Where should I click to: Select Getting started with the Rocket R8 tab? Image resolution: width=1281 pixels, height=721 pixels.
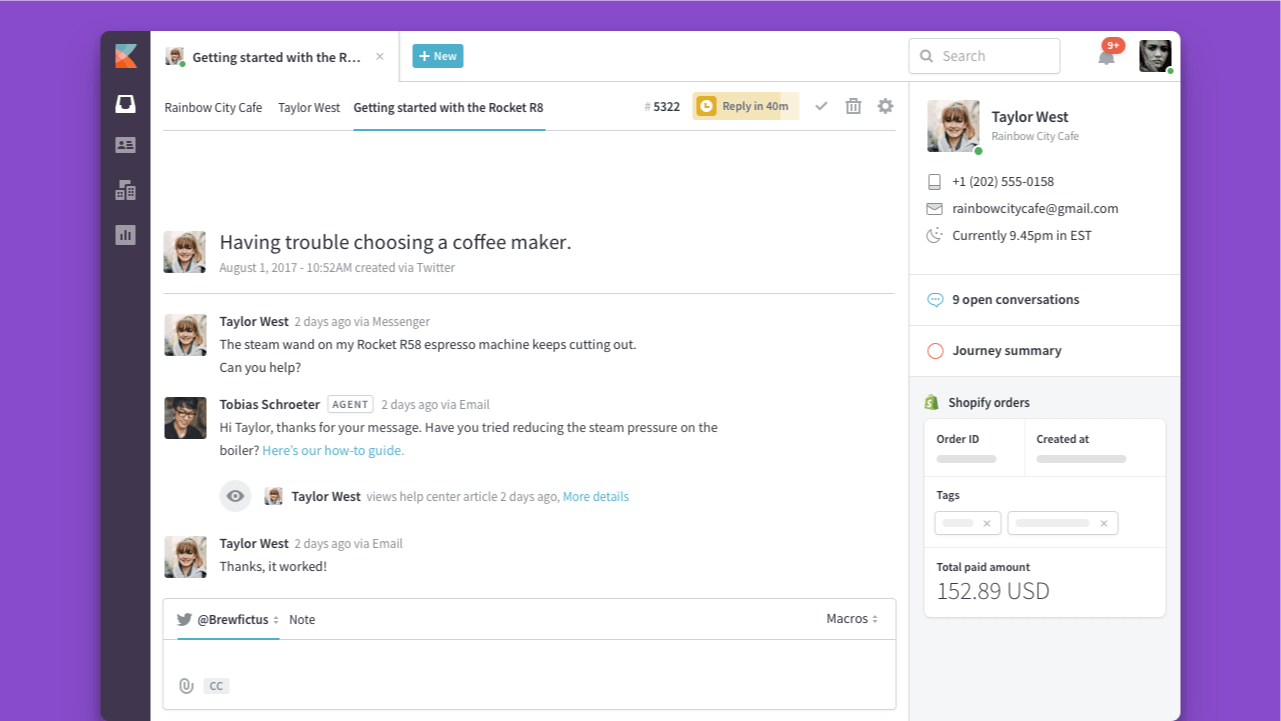click(448, 107)
